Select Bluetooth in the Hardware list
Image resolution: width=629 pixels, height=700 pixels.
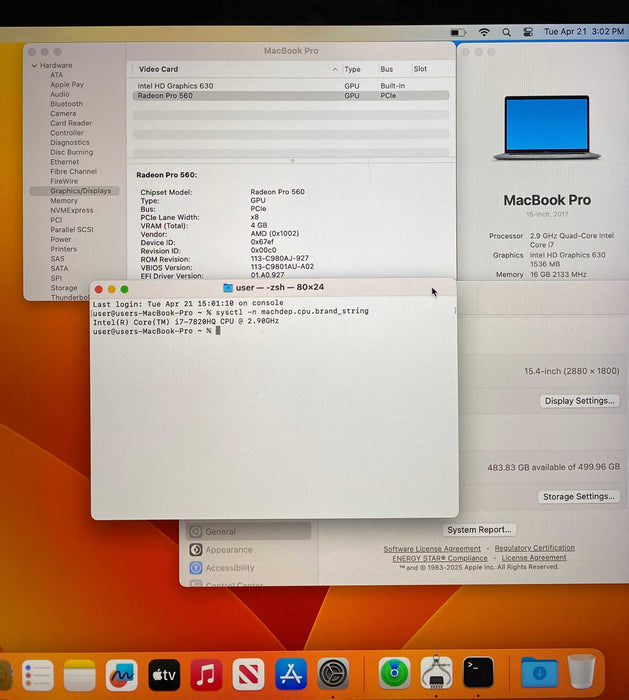pos(67,104)
